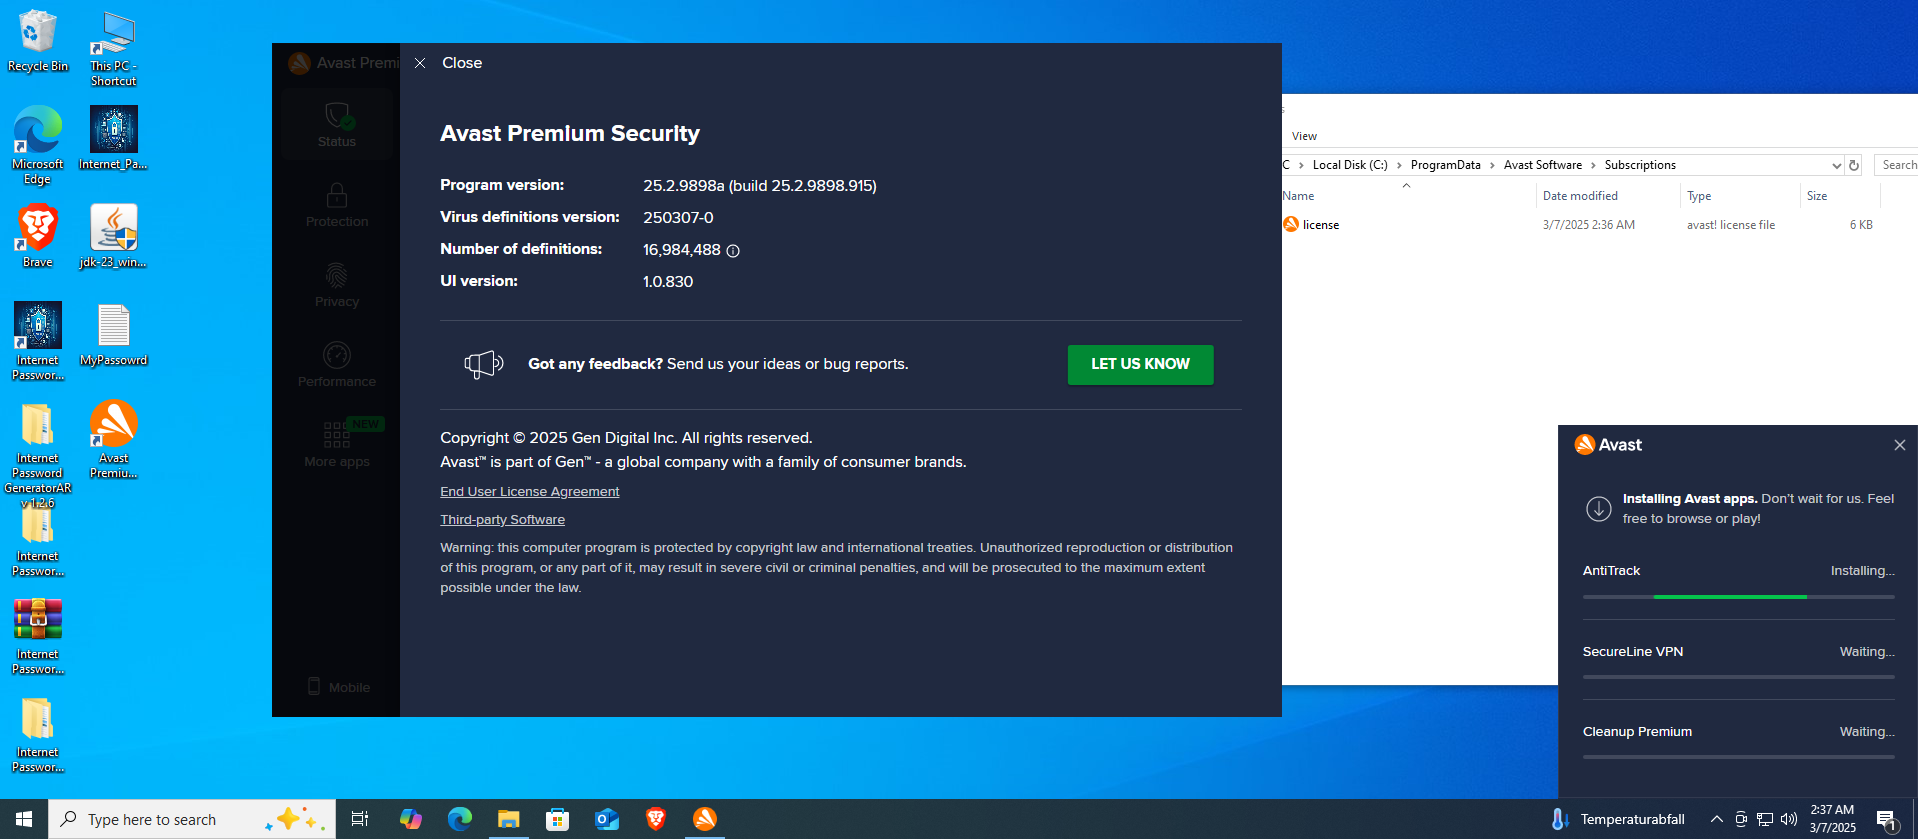Click taskbar search box
The height and width of the screenshot is (839, 1918).
coord(192,819)
